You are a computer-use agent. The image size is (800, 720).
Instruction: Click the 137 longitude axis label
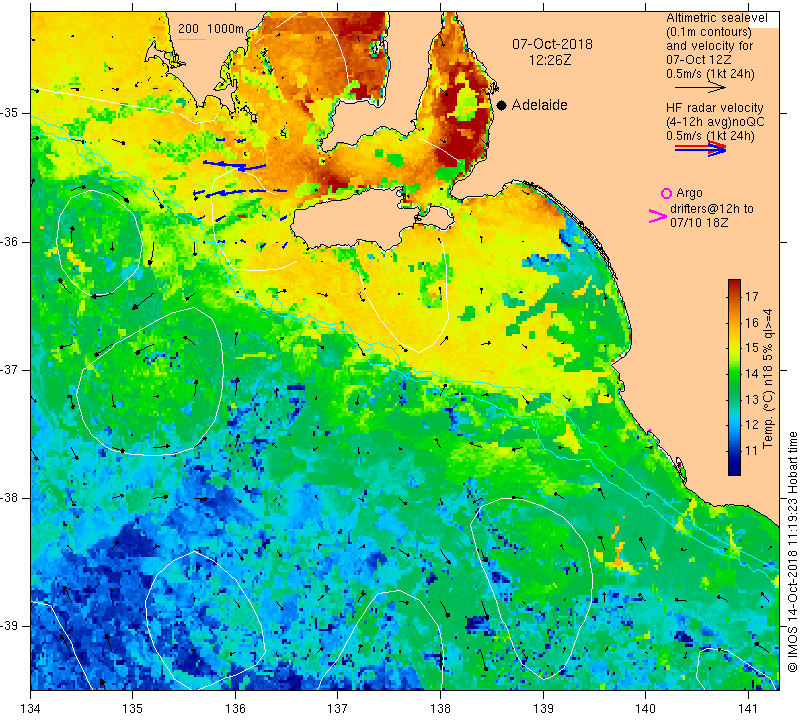pos(338,709)
